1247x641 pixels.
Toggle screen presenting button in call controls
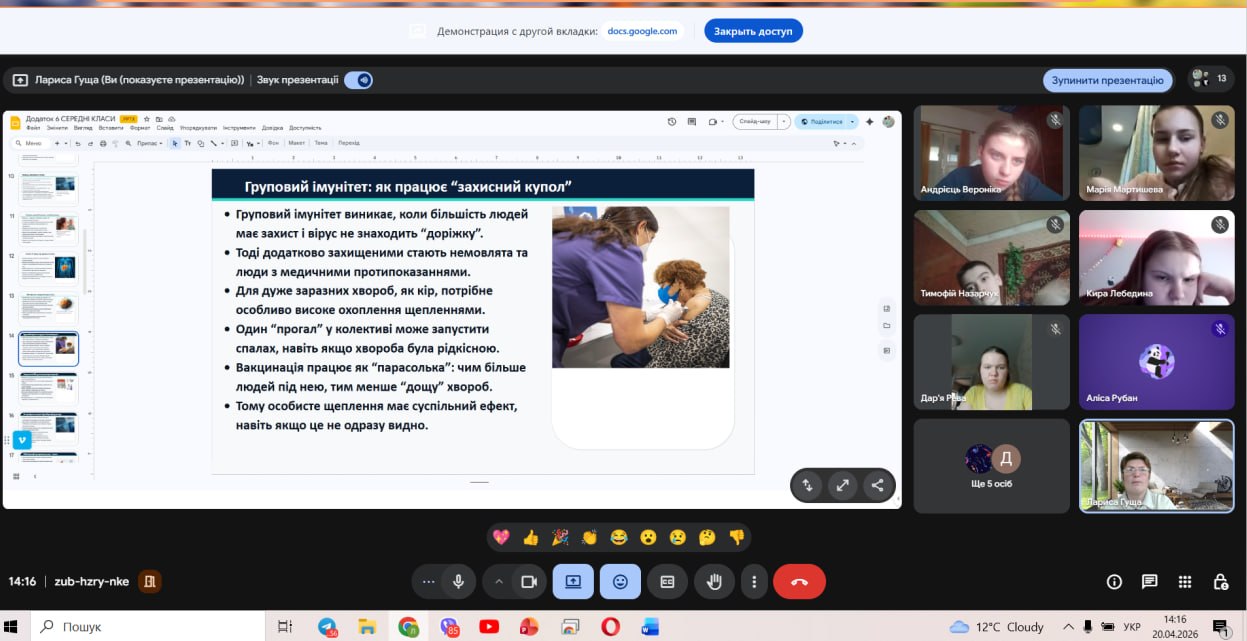(573, 581)
